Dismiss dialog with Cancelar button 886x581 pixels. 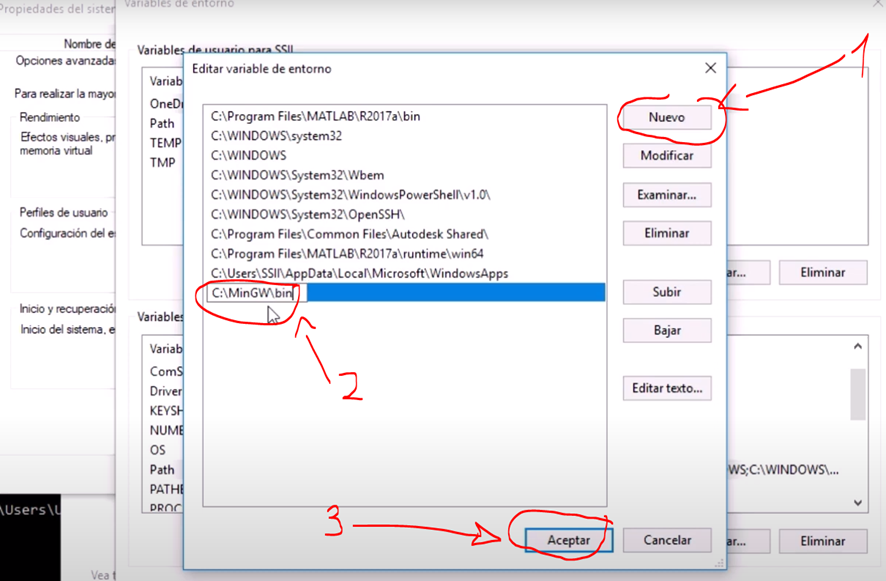click(666, 540)
